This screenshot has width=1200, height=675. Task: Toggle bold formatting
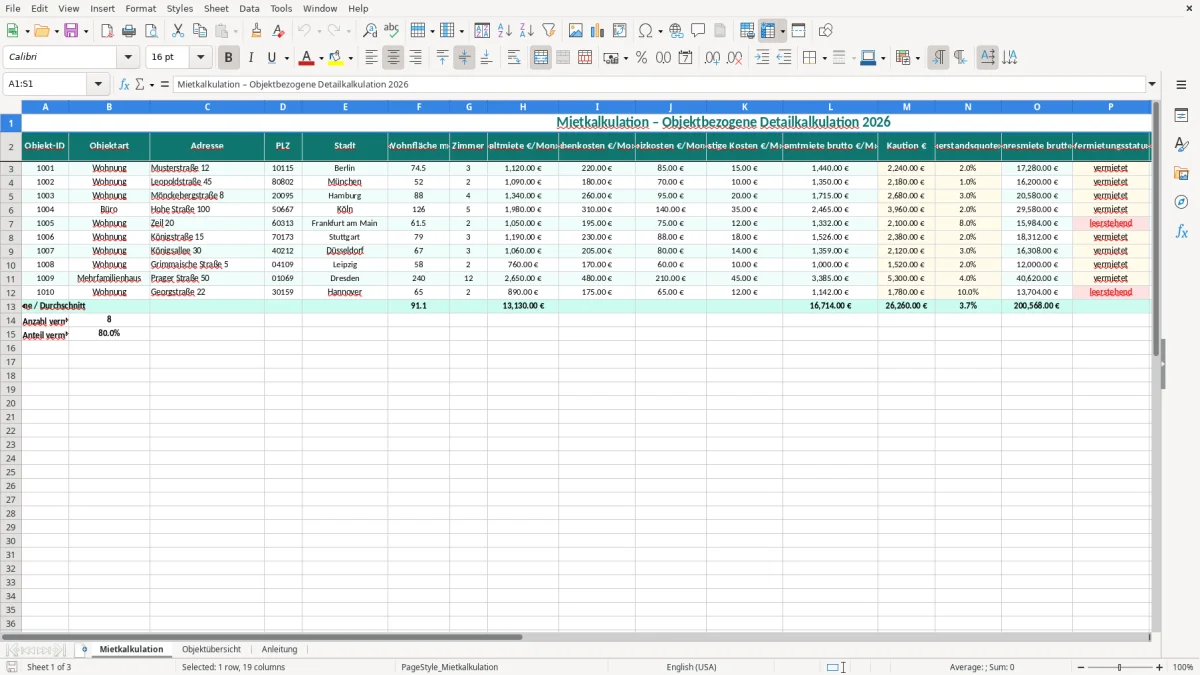click(x=229, y=58)
